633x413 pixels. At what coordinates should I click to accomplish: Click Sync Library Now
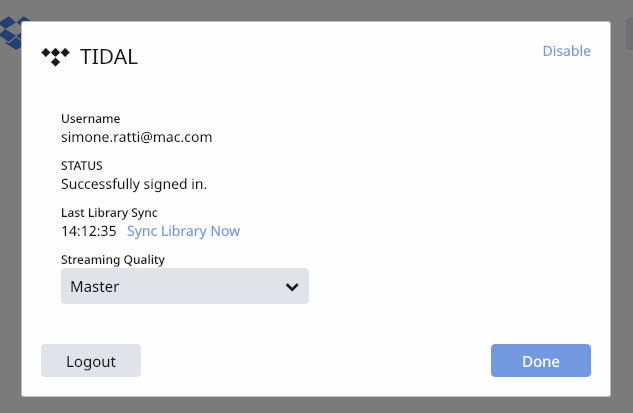(183, 231)
